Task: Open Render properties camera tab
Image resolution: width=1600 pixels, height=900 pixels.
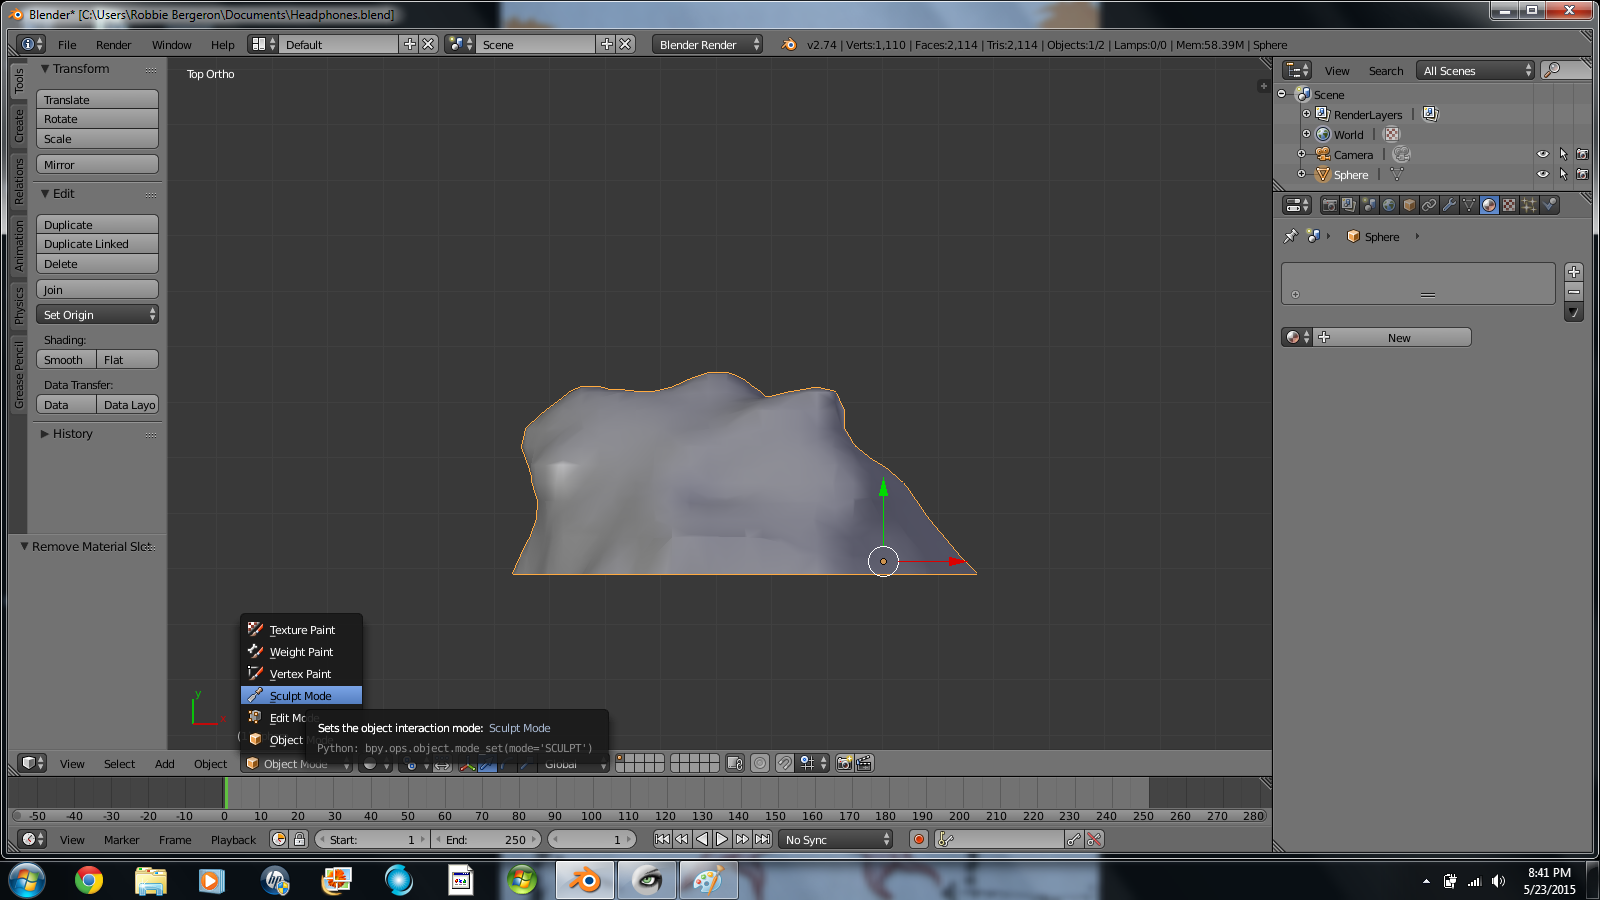Action: (x=1329, y=205)
